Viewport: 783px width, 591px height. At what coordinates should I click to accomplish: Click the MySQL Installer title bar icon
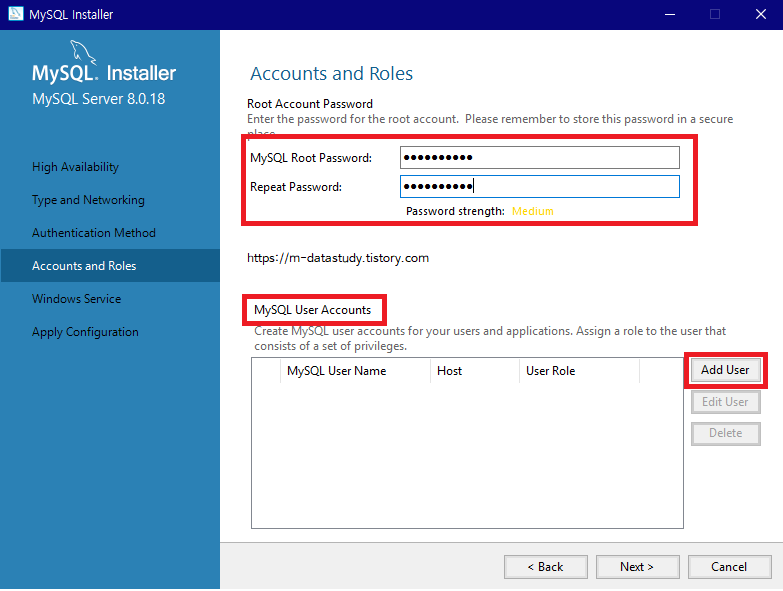tap(15, 13)
